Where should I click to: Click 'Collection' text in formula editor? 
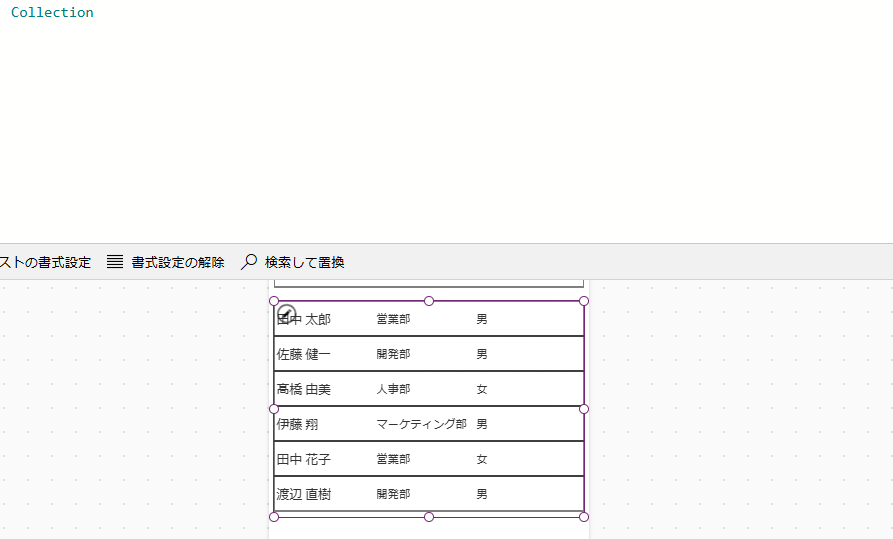[52, 12]
